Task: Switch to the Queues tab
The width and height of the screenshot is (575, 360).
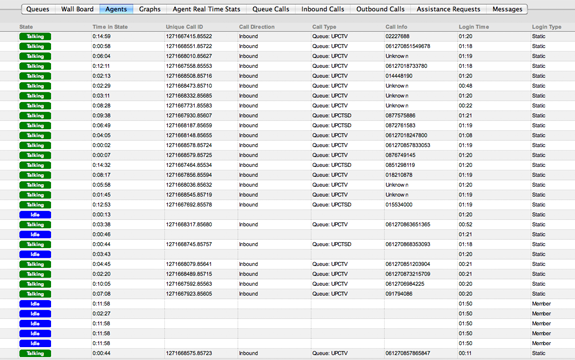Action: (x=38, y=9)
